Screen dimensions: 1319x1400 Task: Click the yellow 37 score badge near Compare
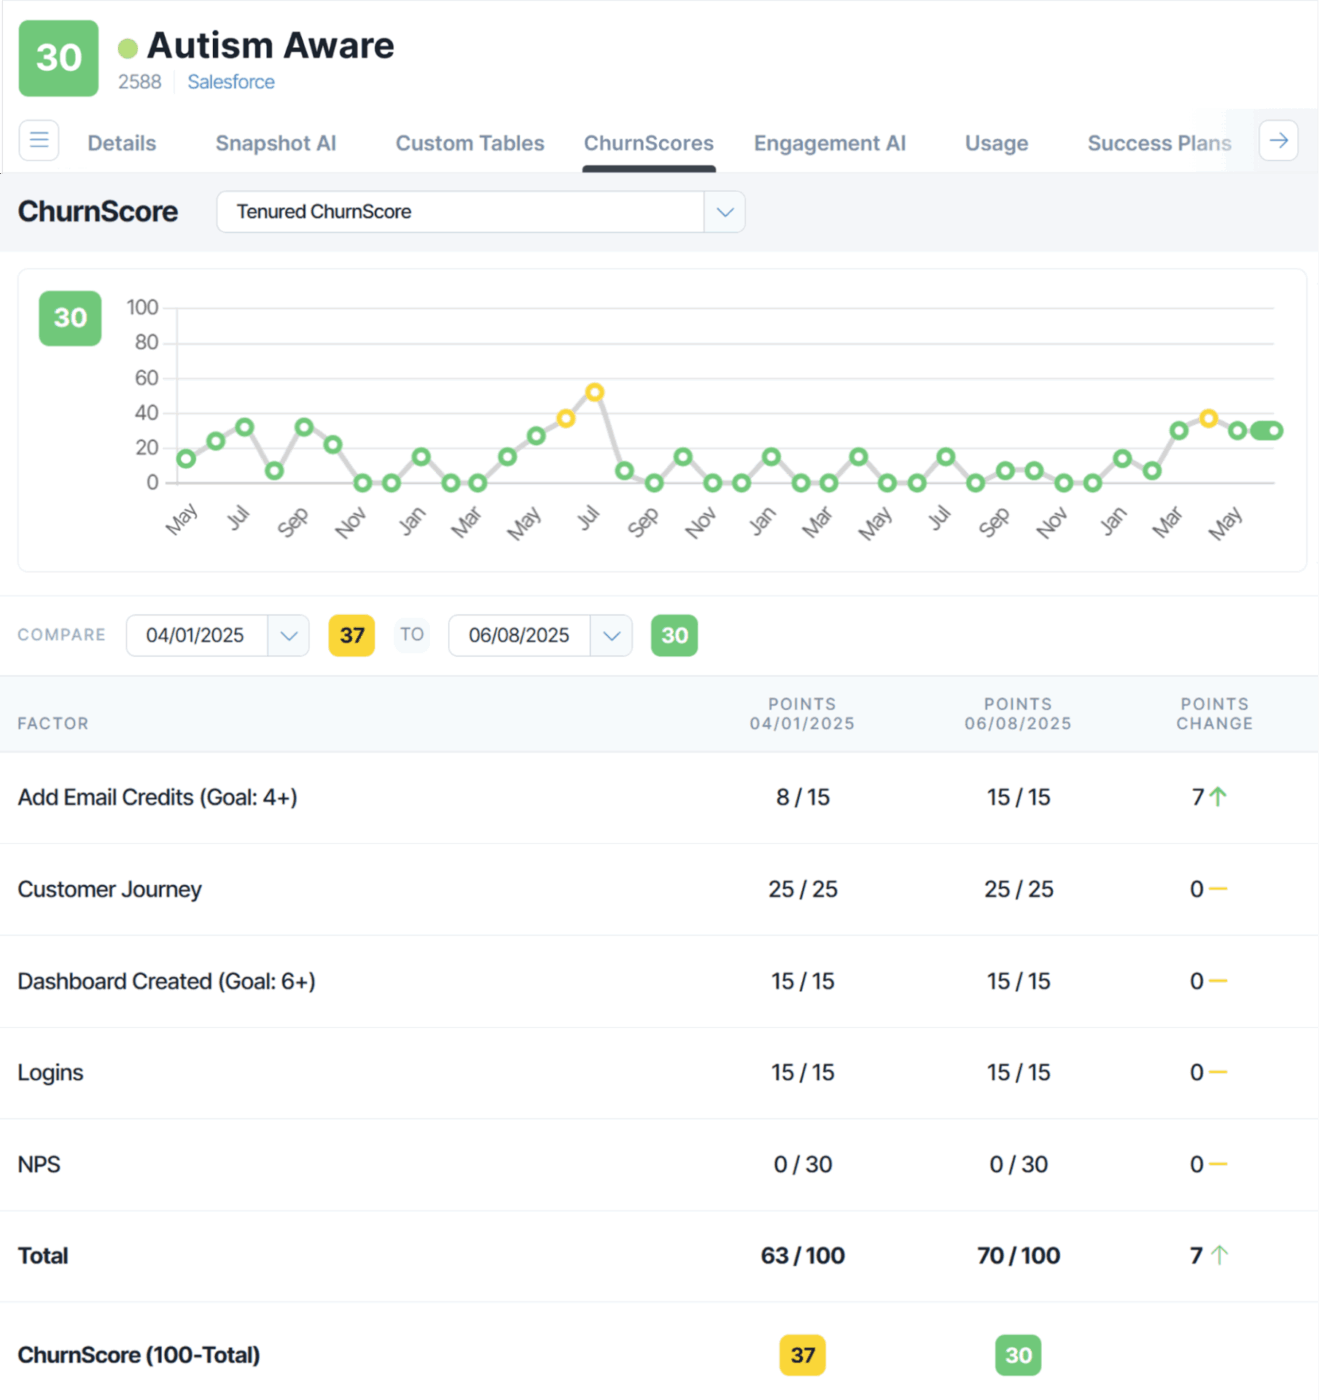(352, 635)
